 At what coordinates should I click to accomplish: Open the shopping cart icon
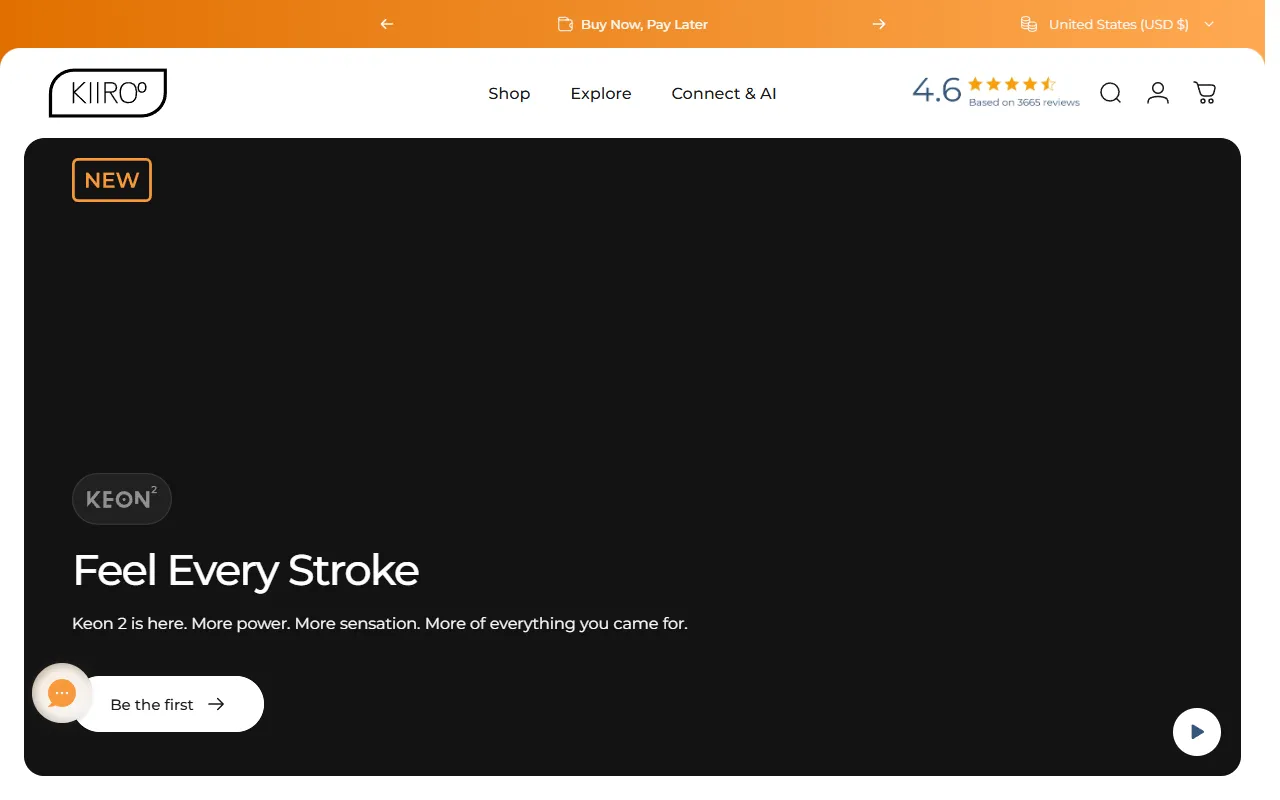point(1205,93)
